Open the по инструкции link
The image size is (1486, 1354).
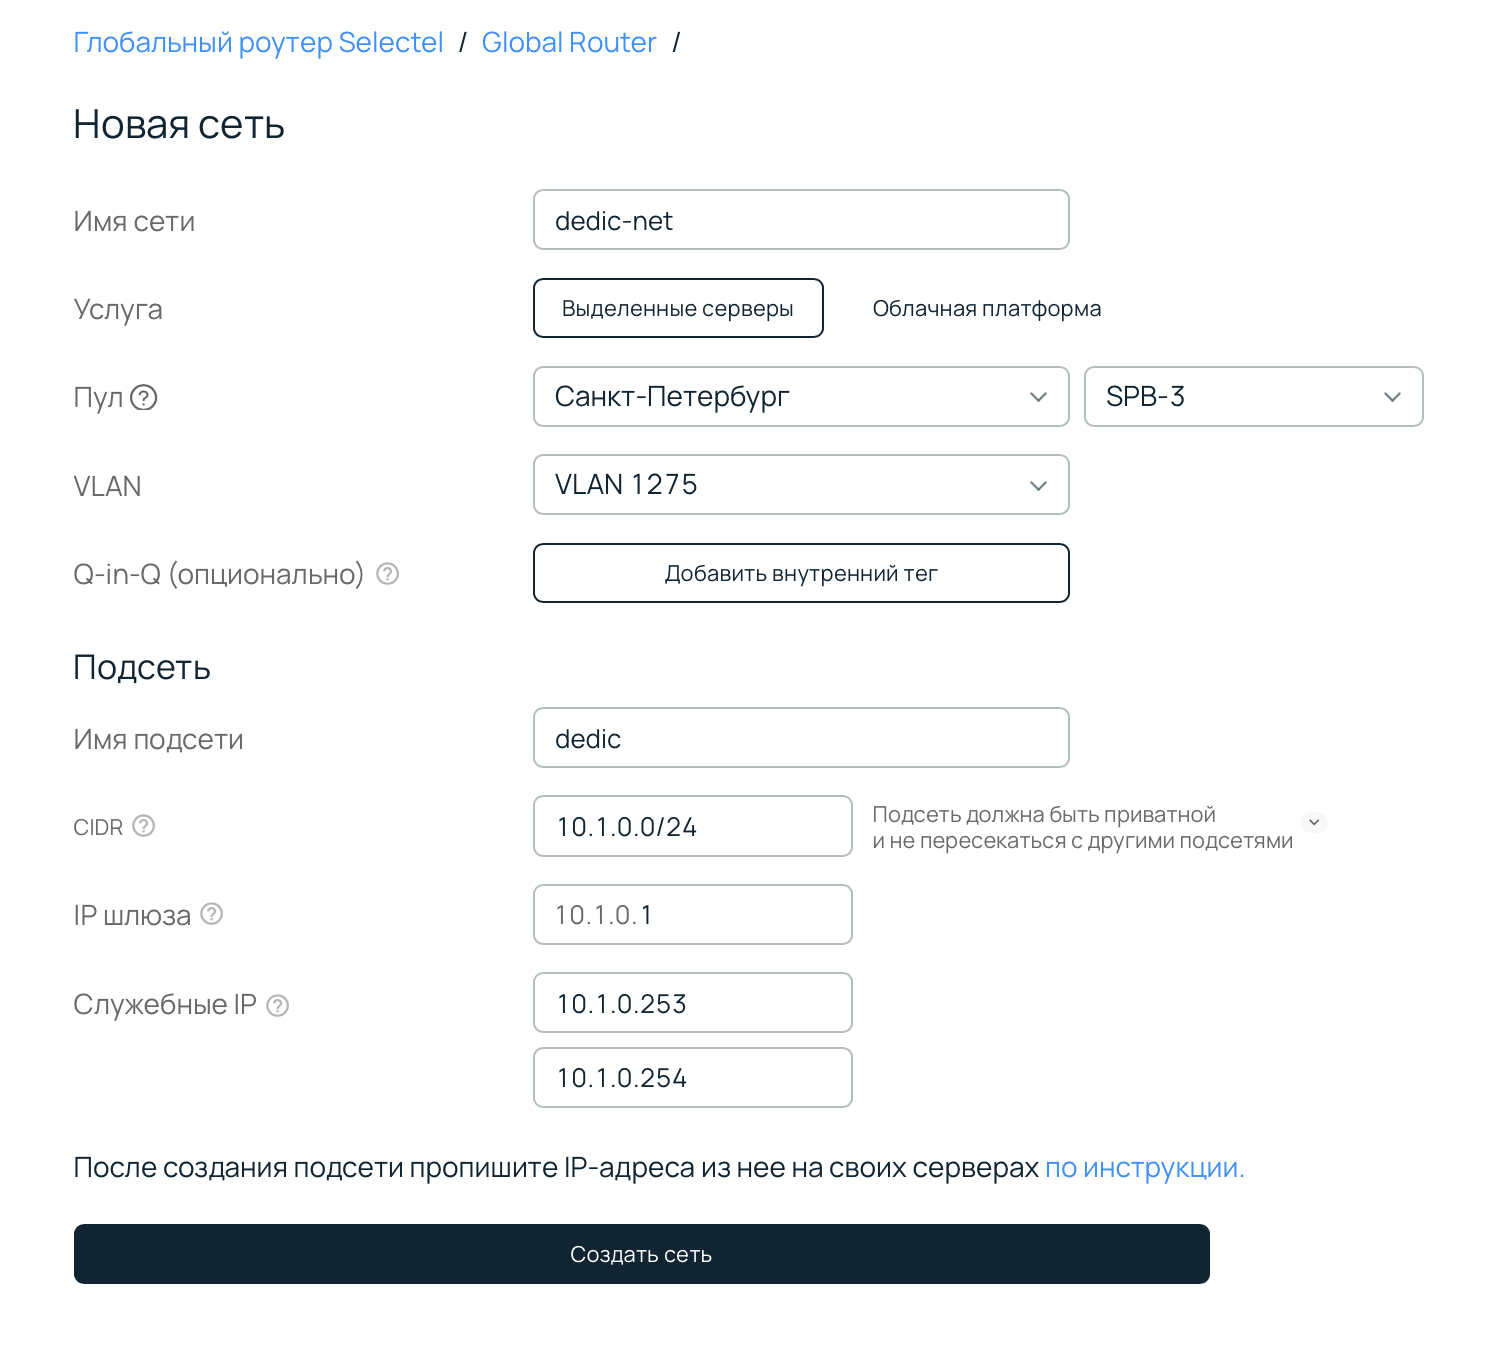coord(1145,1168)
